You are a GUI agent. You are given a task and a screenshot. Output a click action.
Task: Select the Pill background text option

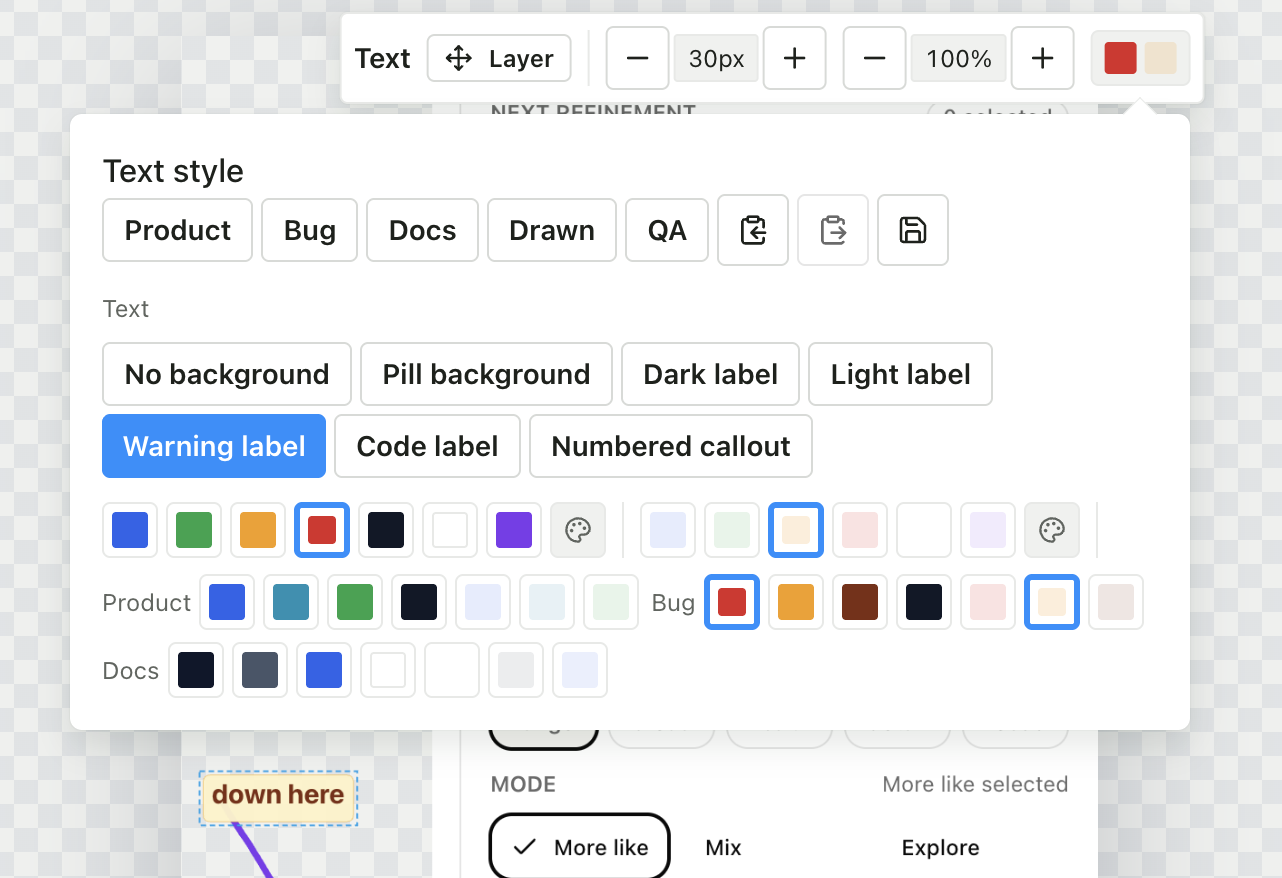[x=486, y=374]
